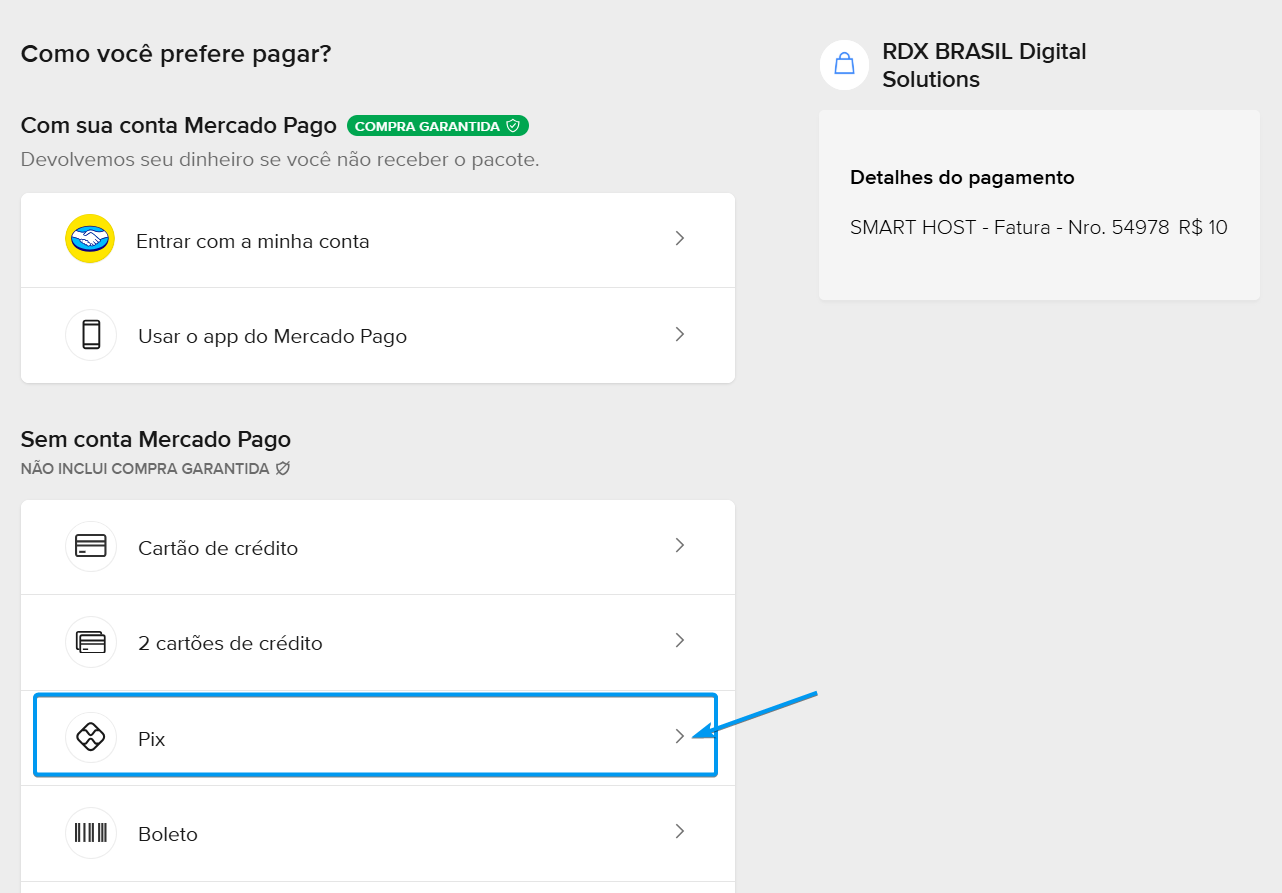Open chevron on Usar o app do Mercado Pago
The width and height of the screenshot is (1282, 893).
point(679,334)
